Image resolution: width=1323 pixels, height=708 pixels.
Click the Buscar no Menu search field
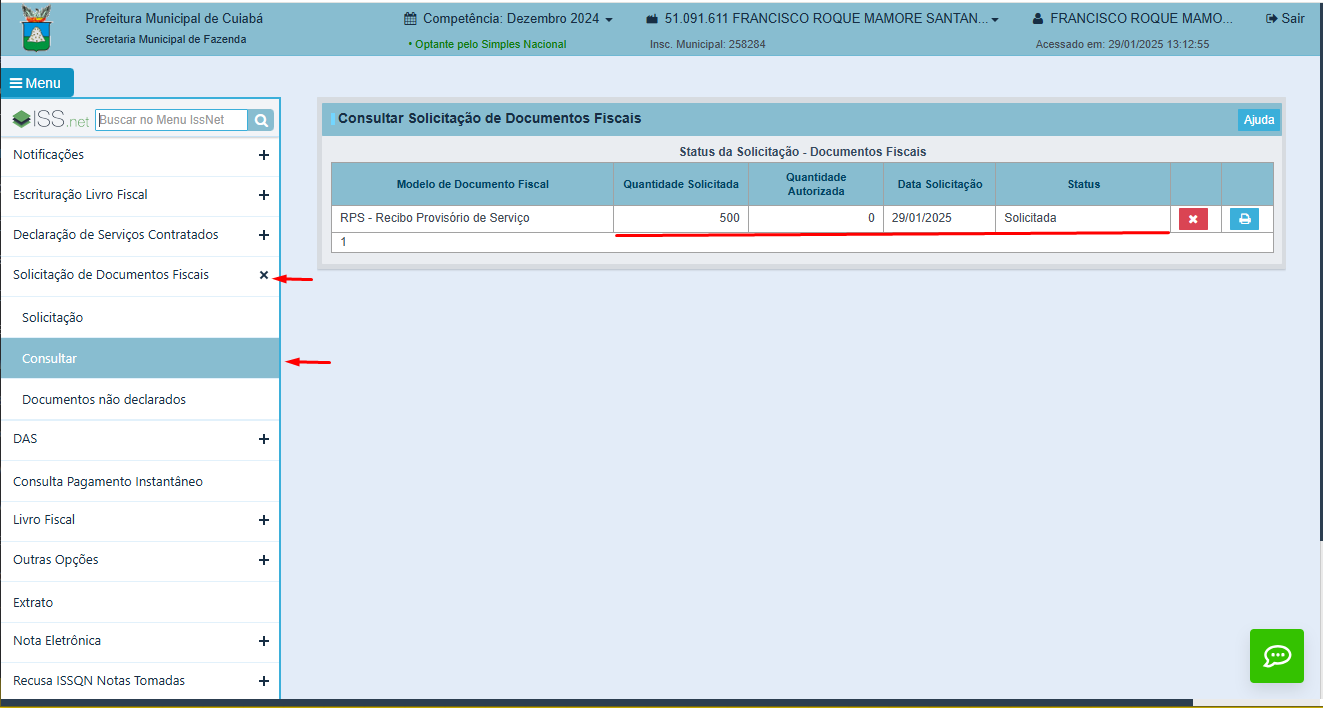pos(171,120)
